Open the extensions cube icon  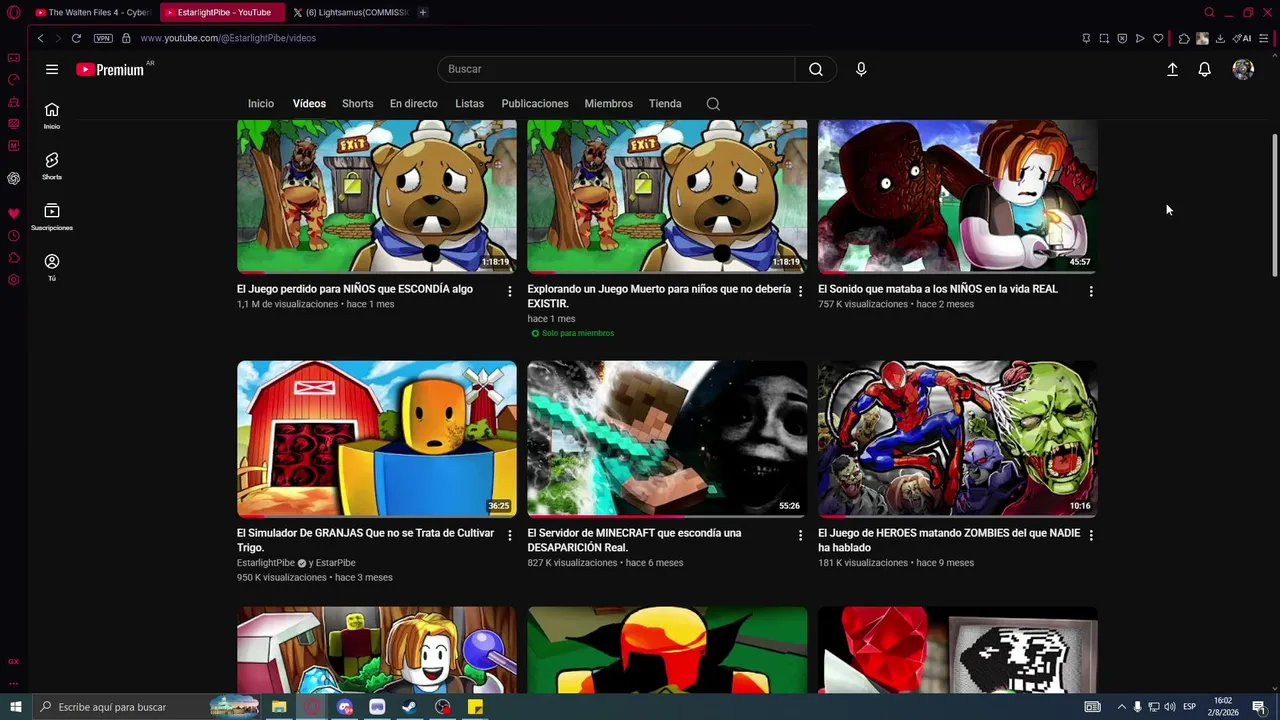pyautogui.click(x=1184, y=38)
